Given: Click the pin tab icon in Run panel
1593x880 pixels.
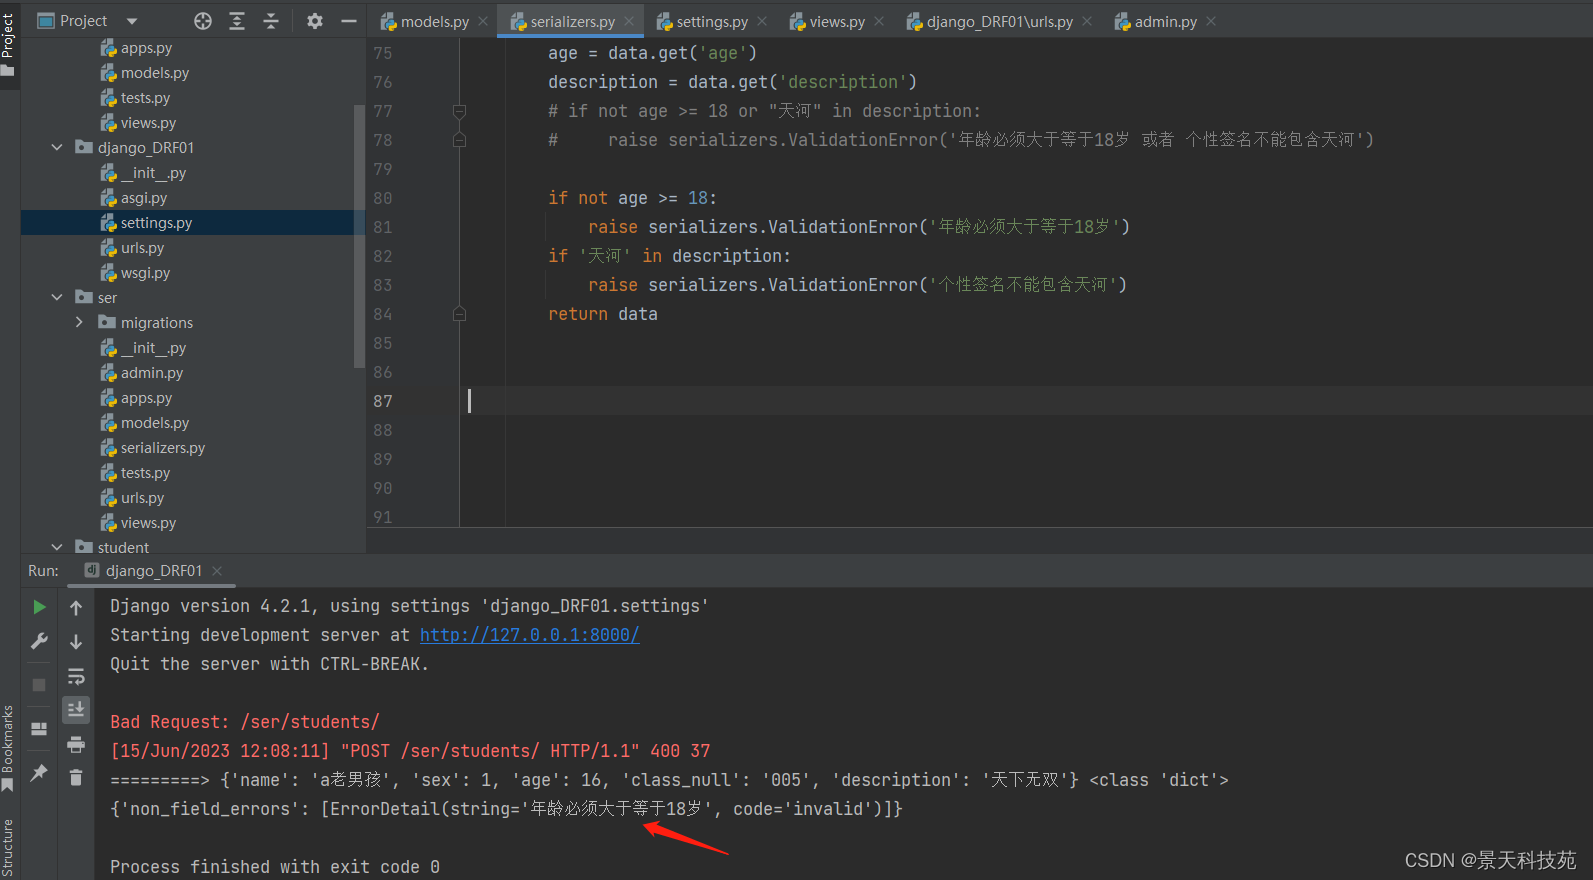Looking at the screenshot, I should click(39, 773).
